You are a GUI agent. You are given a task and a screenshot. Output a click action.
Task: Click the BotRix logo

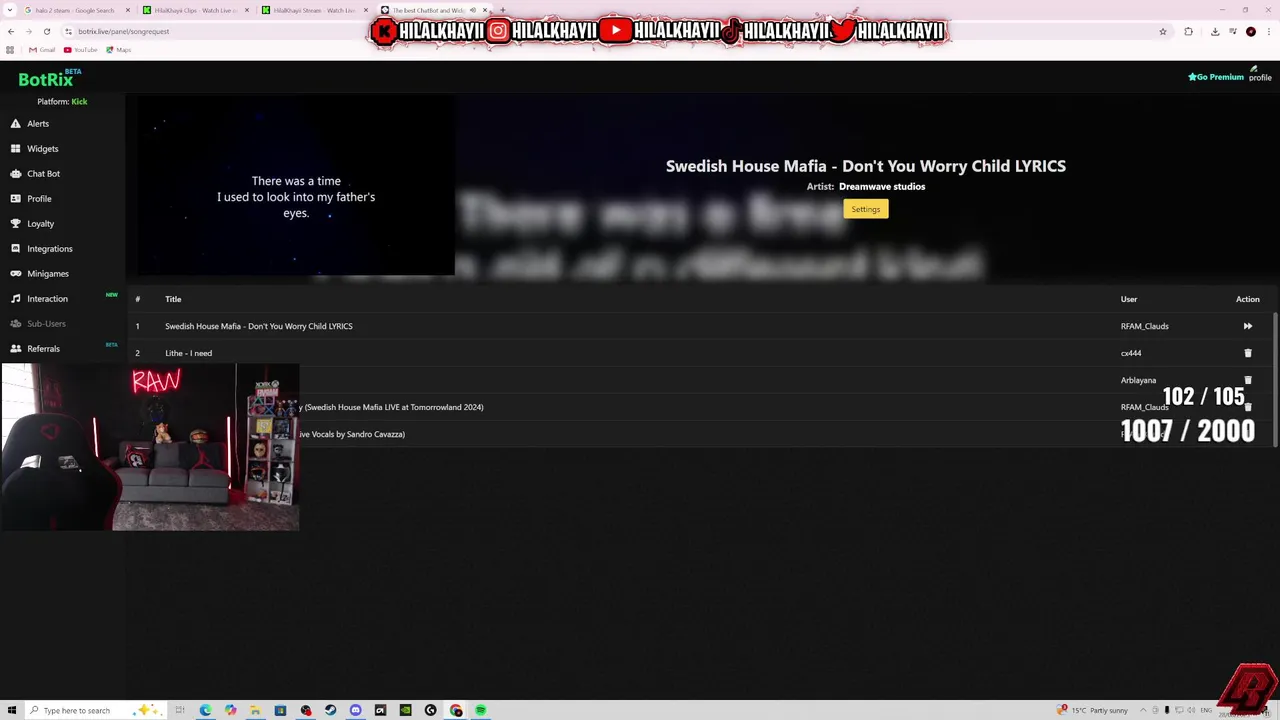tap(46, 80)
